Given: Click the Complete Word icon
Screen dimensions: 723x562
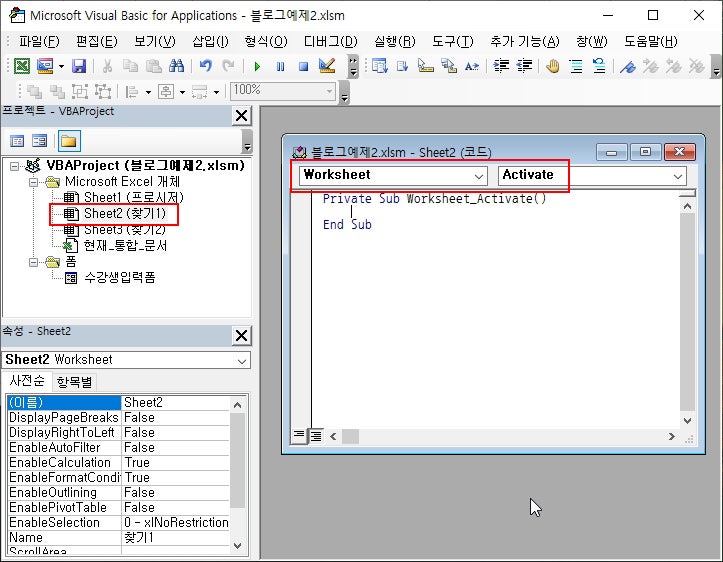Looking at the screenshot, I should (472, 66).
